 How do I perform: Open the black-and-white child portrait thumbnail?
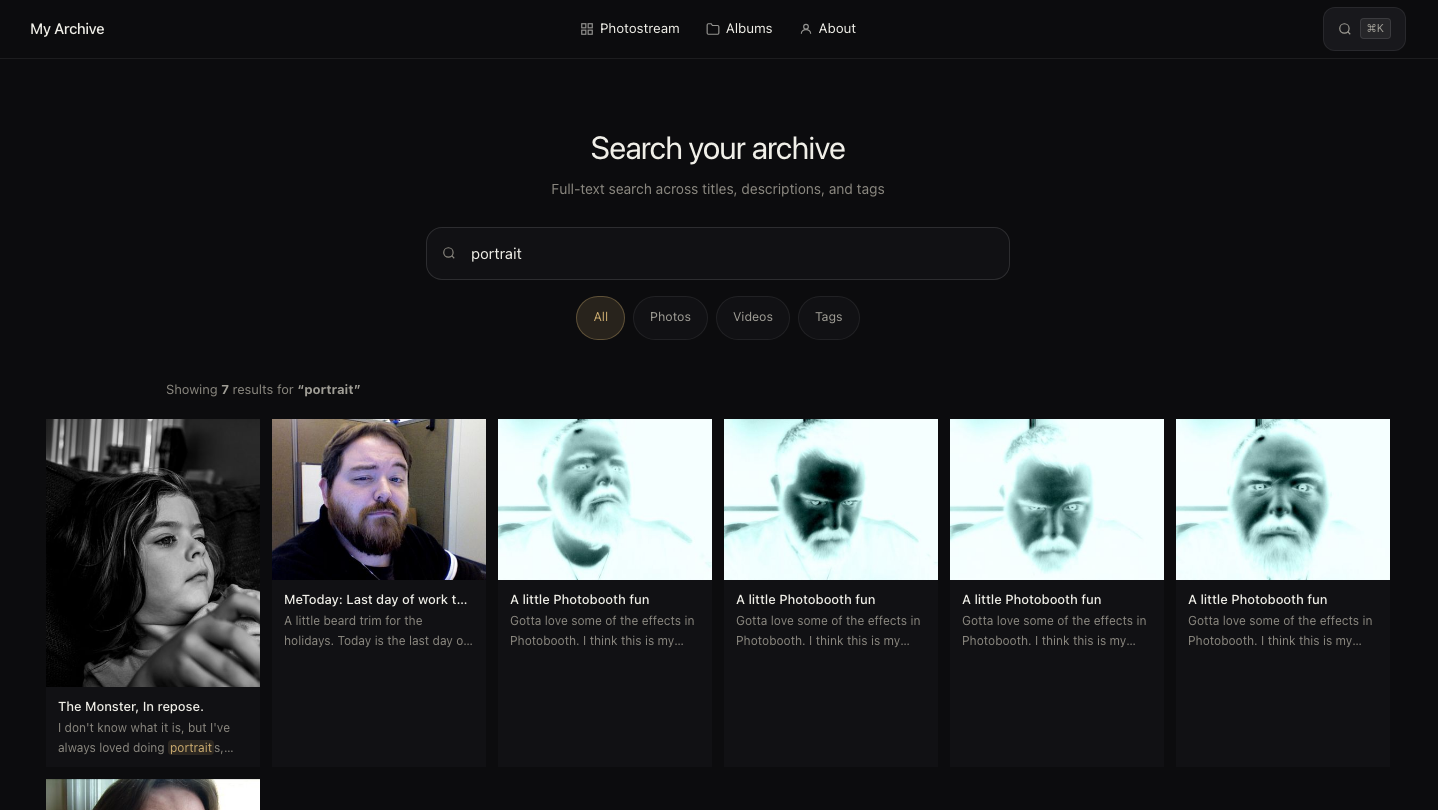click(x=153, y=553)
